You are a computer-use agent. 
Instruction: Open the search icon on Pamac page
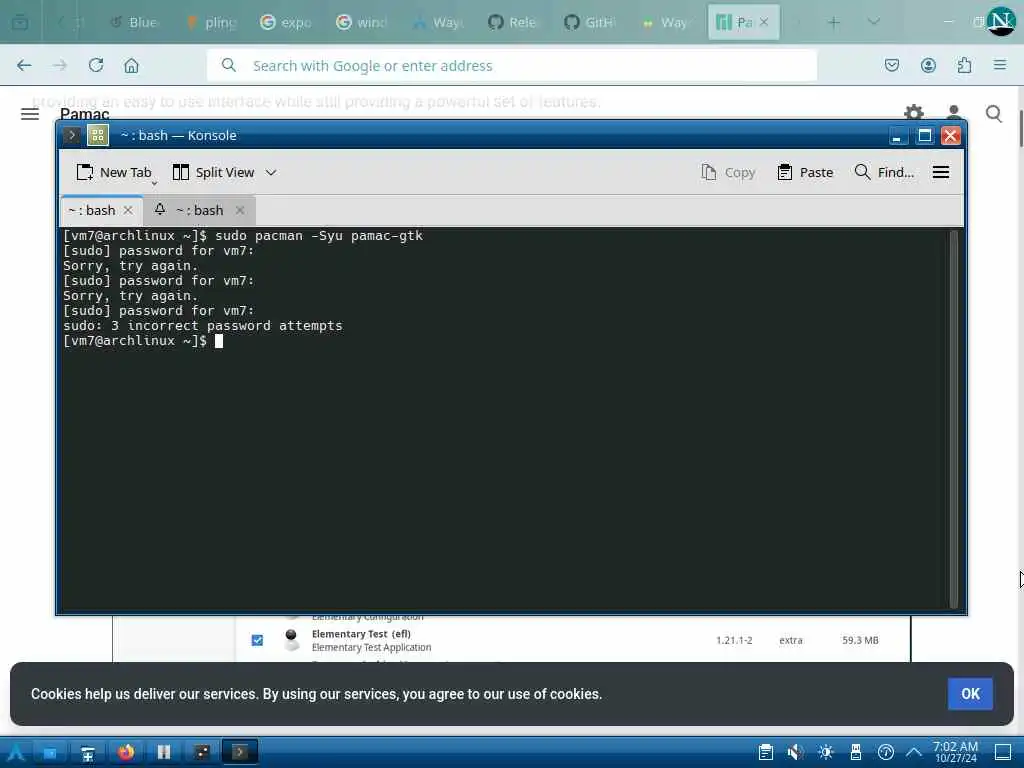coord(993,114)
